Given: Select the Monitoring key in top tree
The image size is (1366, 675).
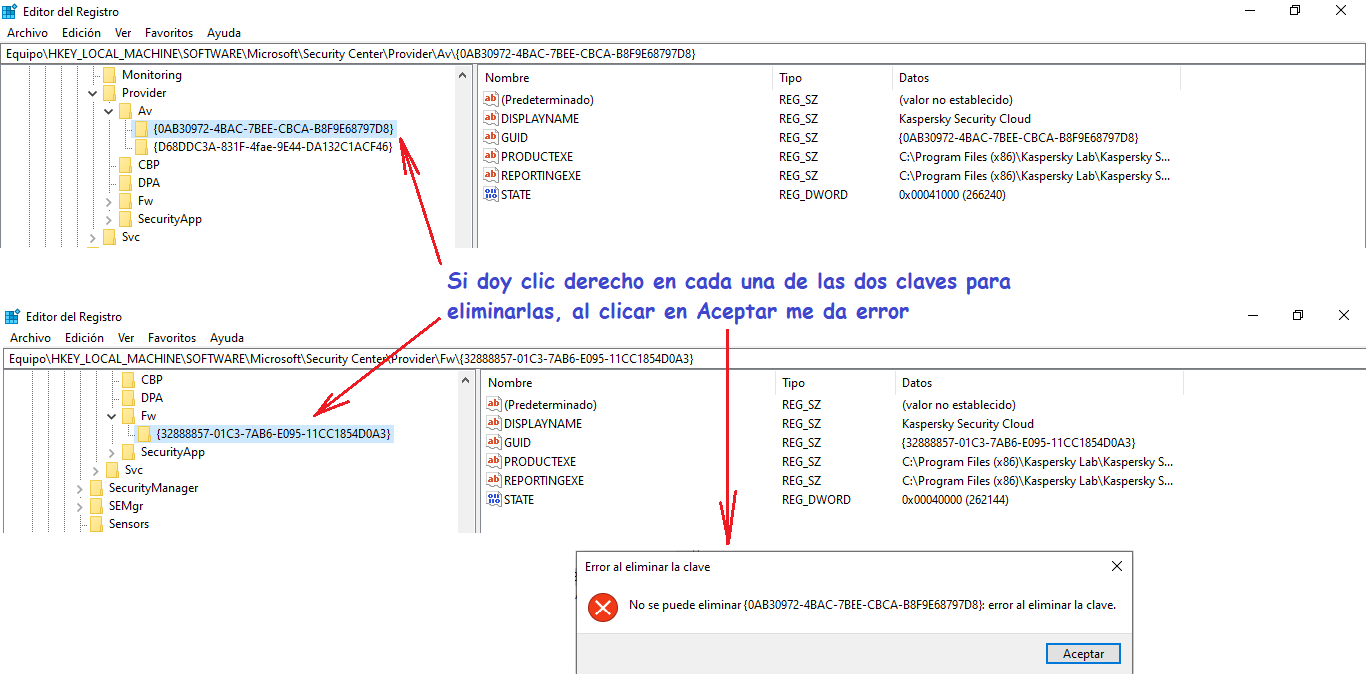Looking at the screenshot, I should tap(151, 75).
